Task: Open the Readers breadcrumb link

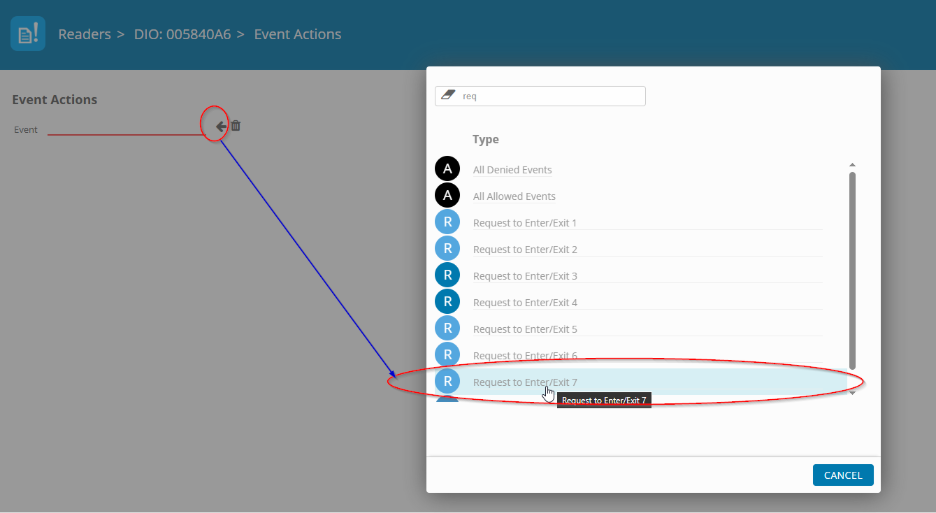Action: click(x=84, y=34)
